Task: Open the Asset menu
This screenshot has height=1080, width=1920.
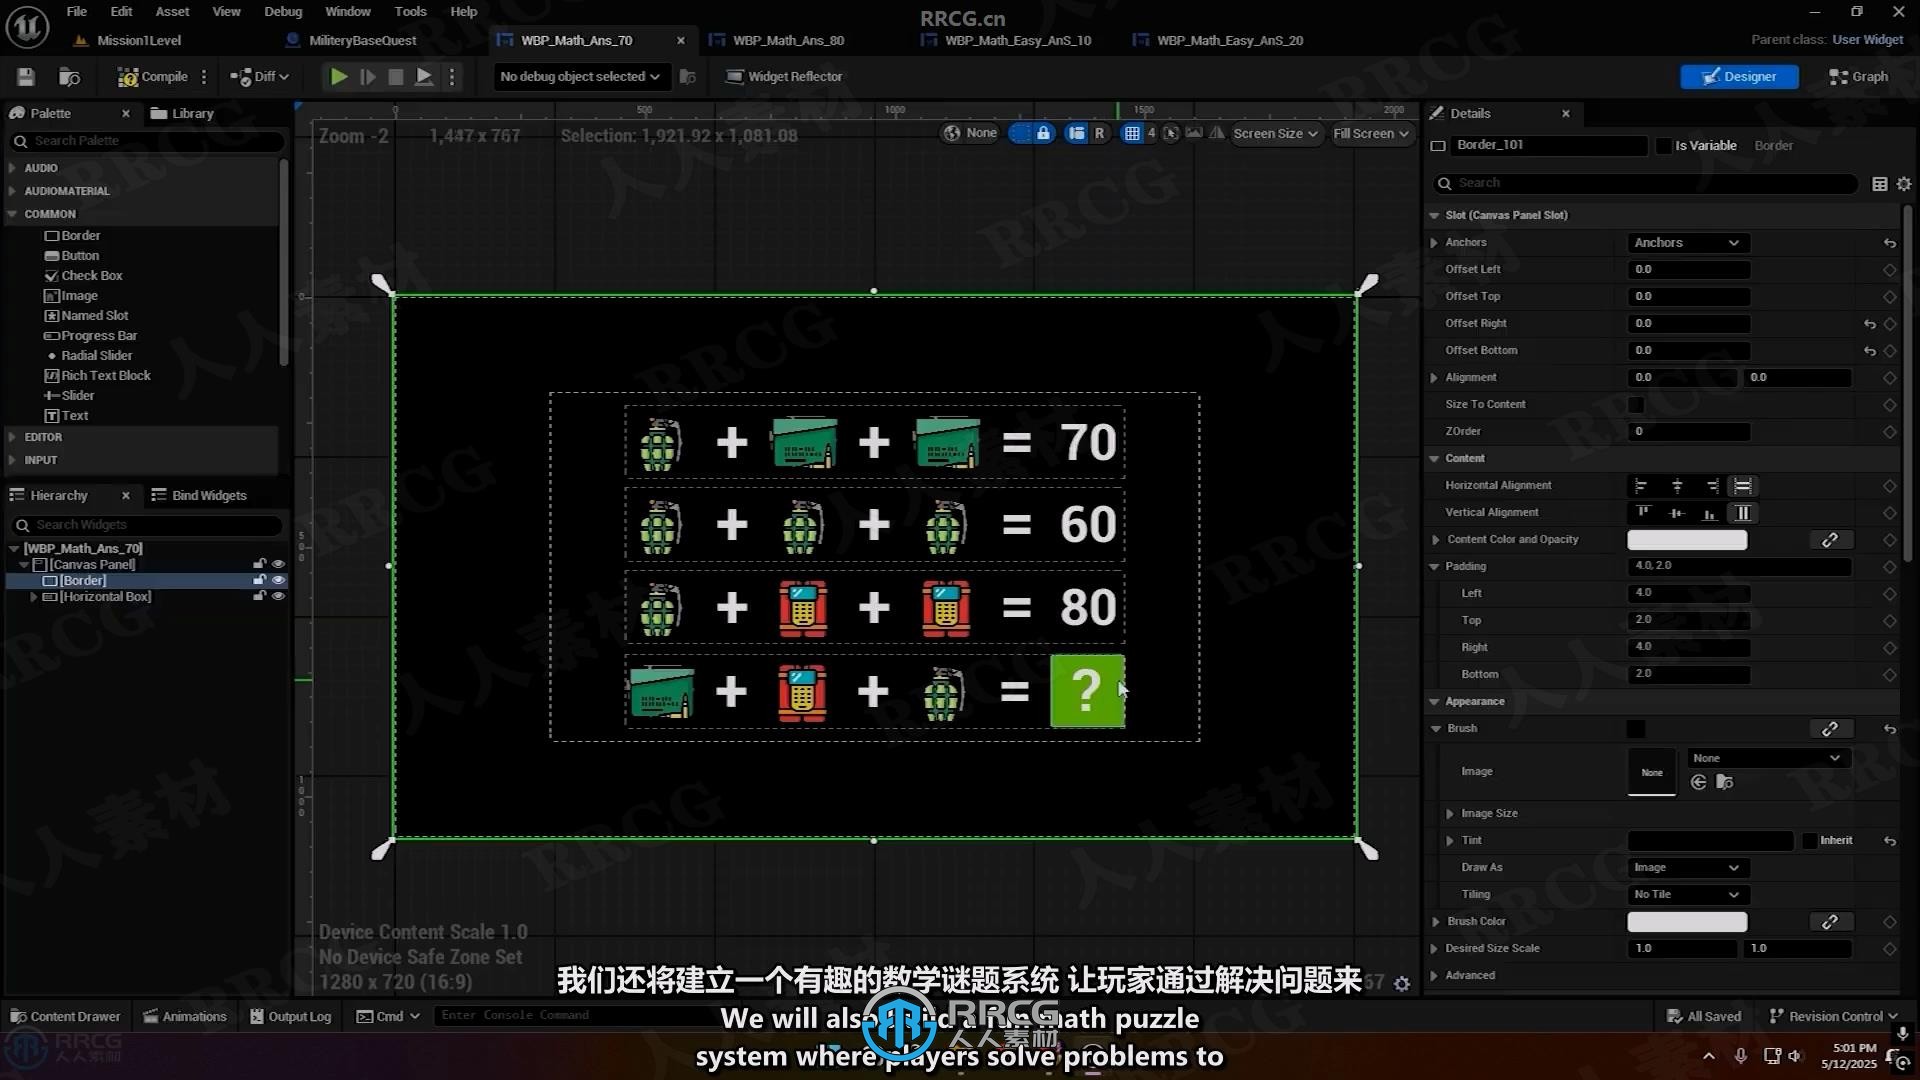Action: [172, 12]
